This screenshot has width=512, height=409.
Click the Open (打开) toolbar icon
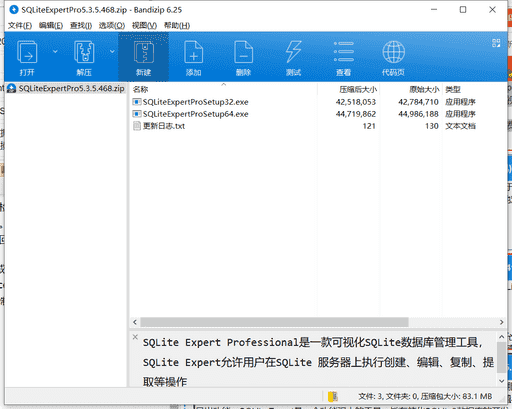point(27,52)
